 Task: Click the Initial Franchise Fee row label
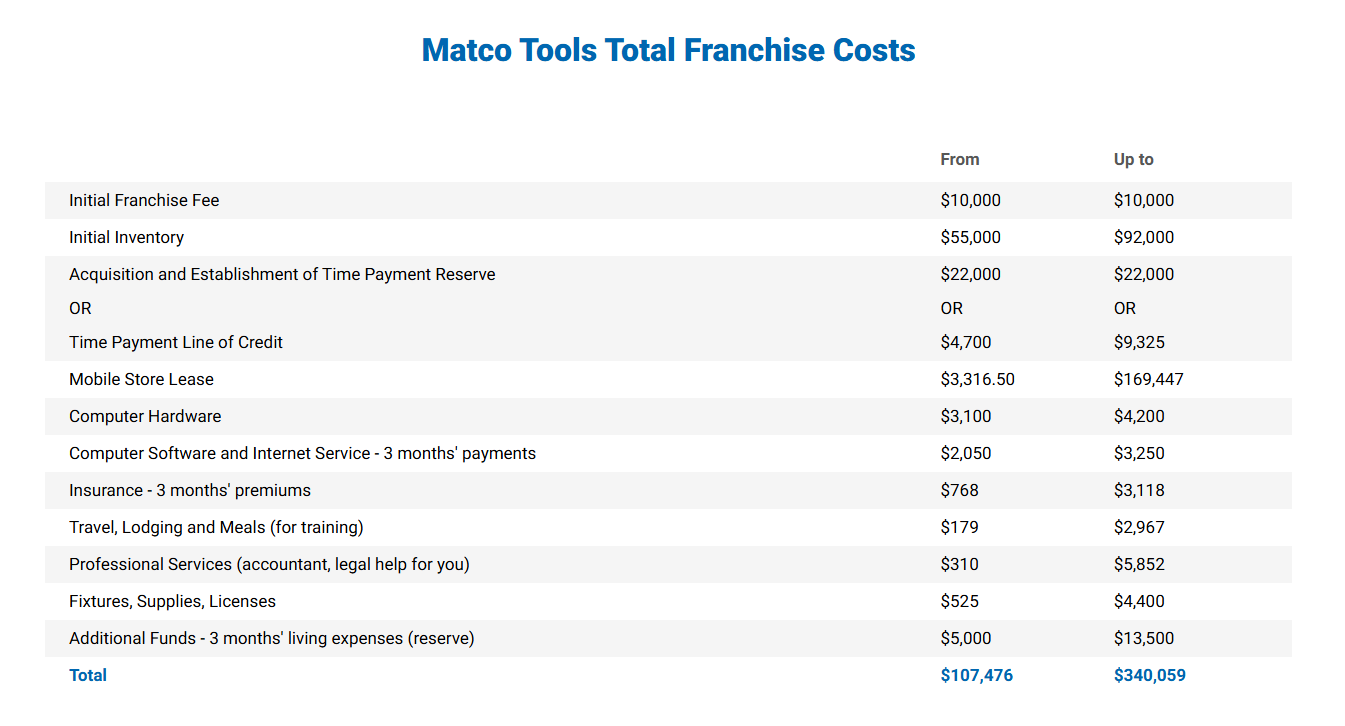click(x=144, y=200)
